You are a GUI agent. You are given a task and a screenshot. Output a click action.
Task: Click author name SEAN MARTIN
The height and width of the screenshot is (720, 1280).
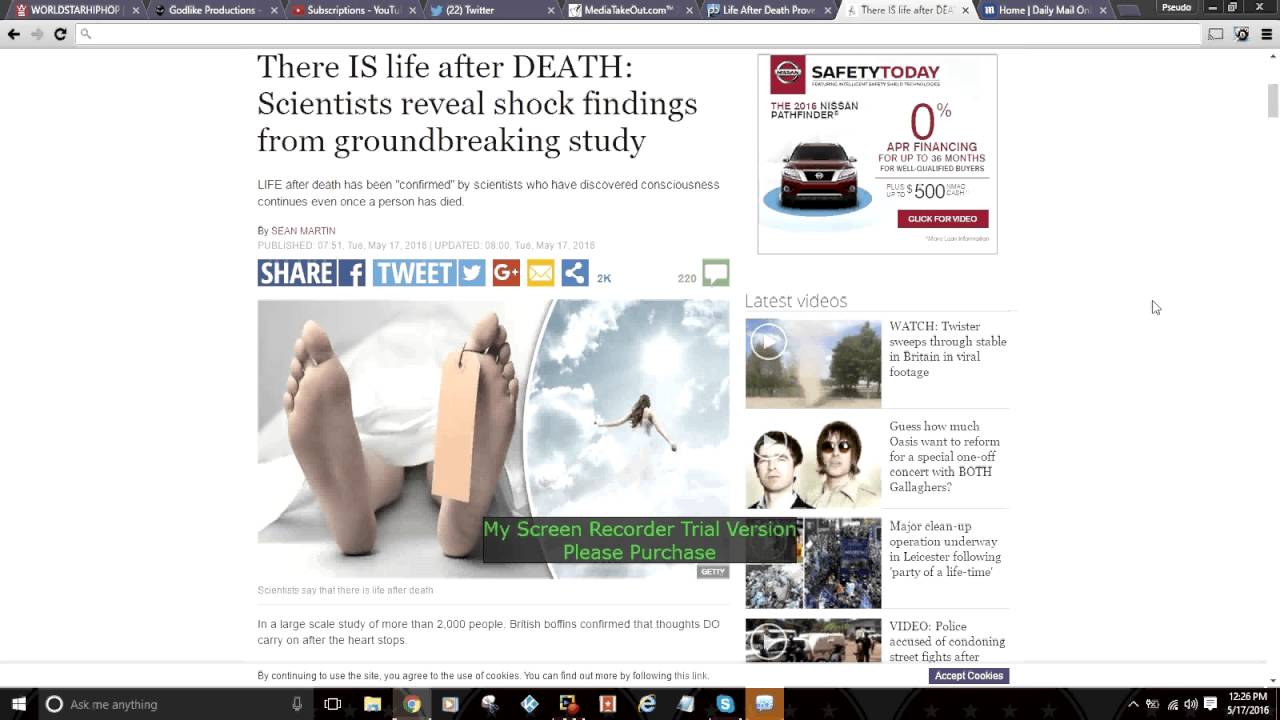(x=303, y=231)
